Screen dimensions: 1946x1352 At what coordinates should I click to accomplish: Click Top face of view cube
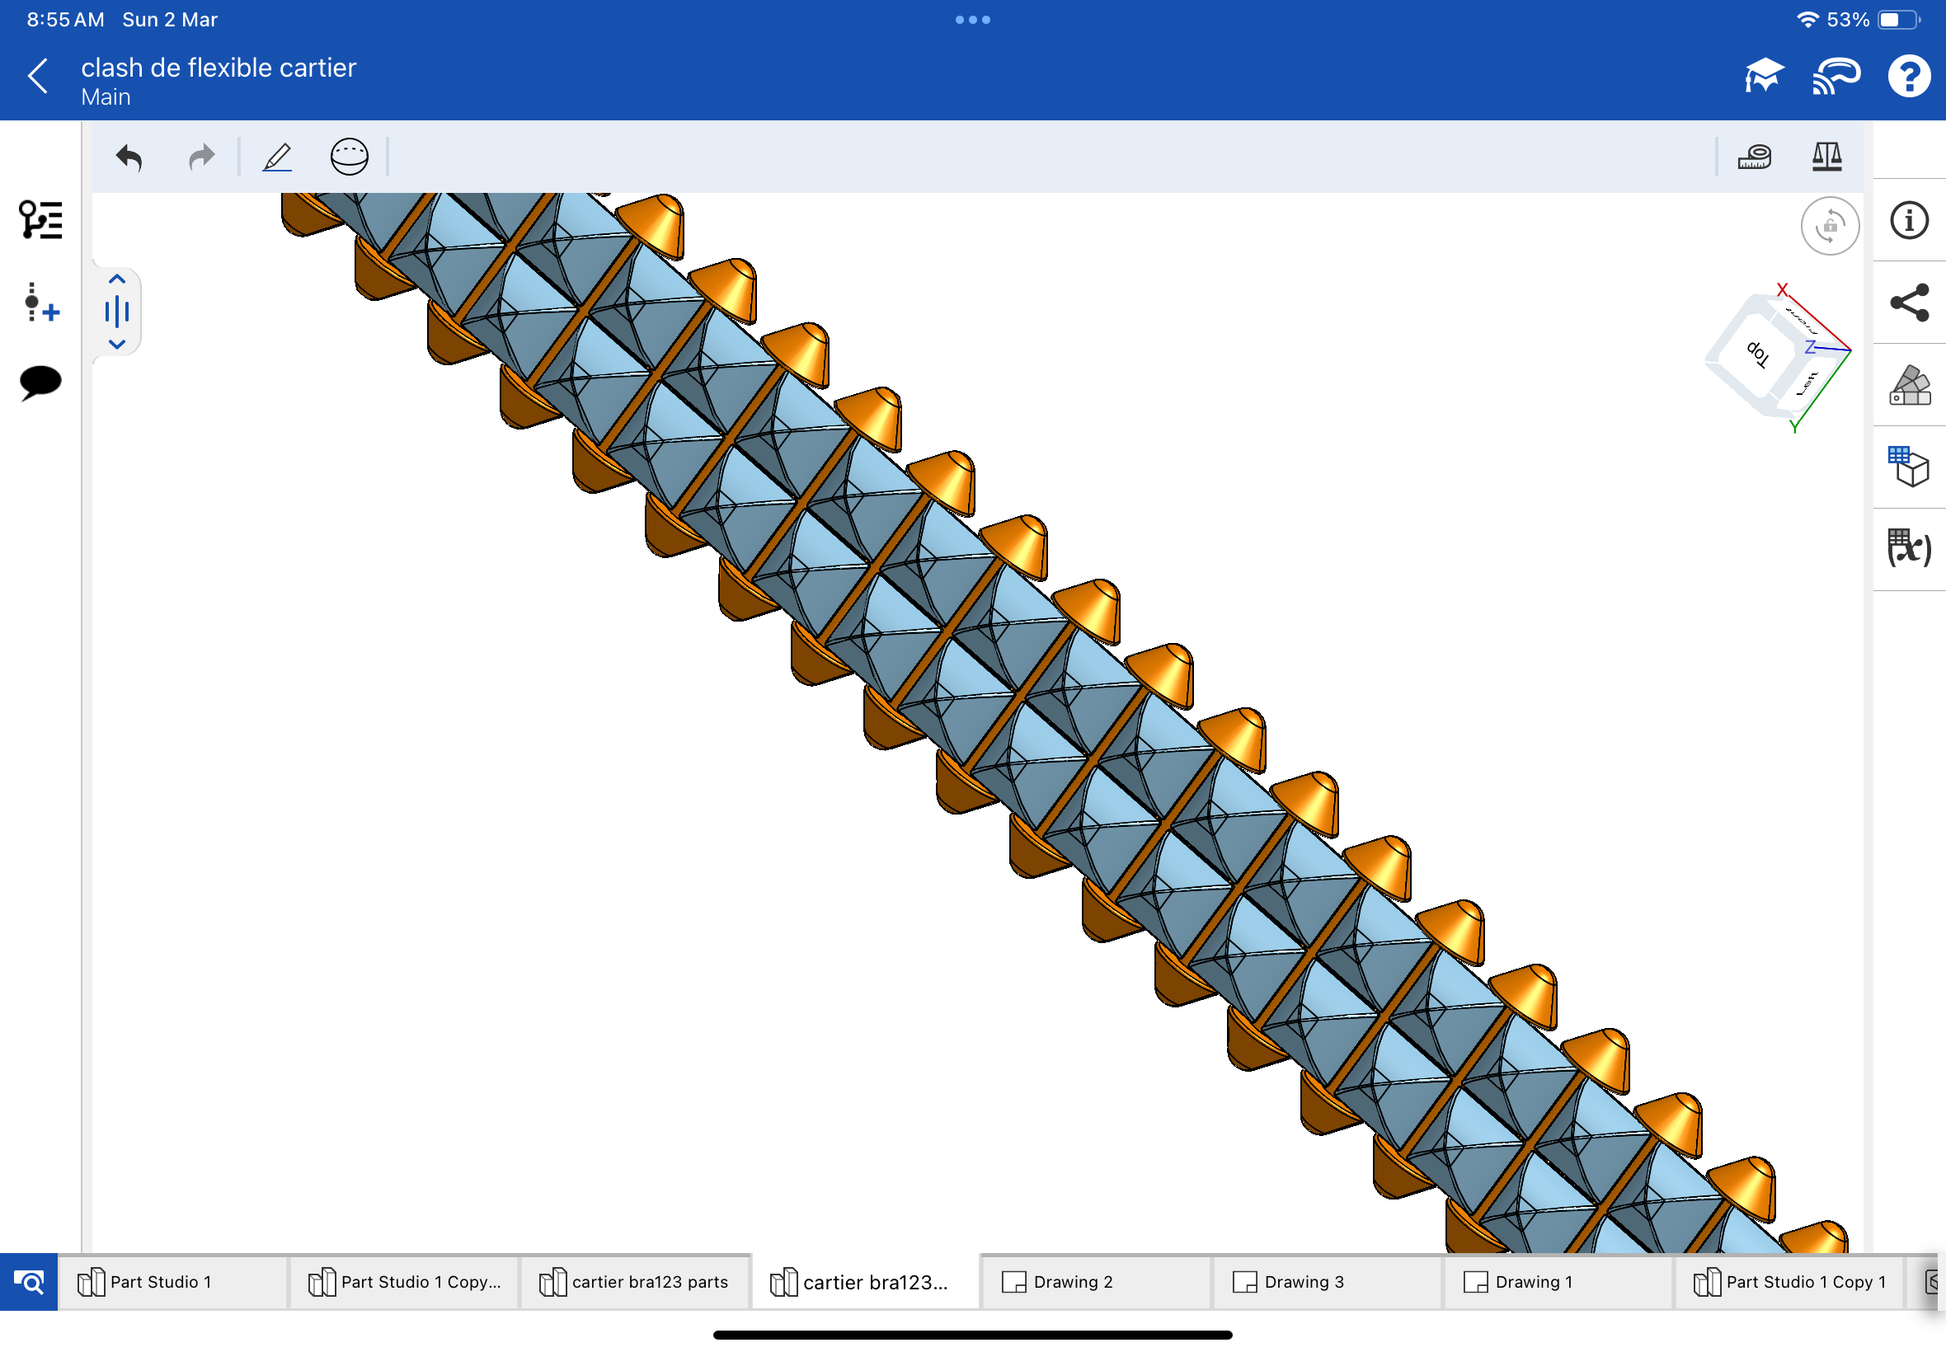click(1757, 354)
